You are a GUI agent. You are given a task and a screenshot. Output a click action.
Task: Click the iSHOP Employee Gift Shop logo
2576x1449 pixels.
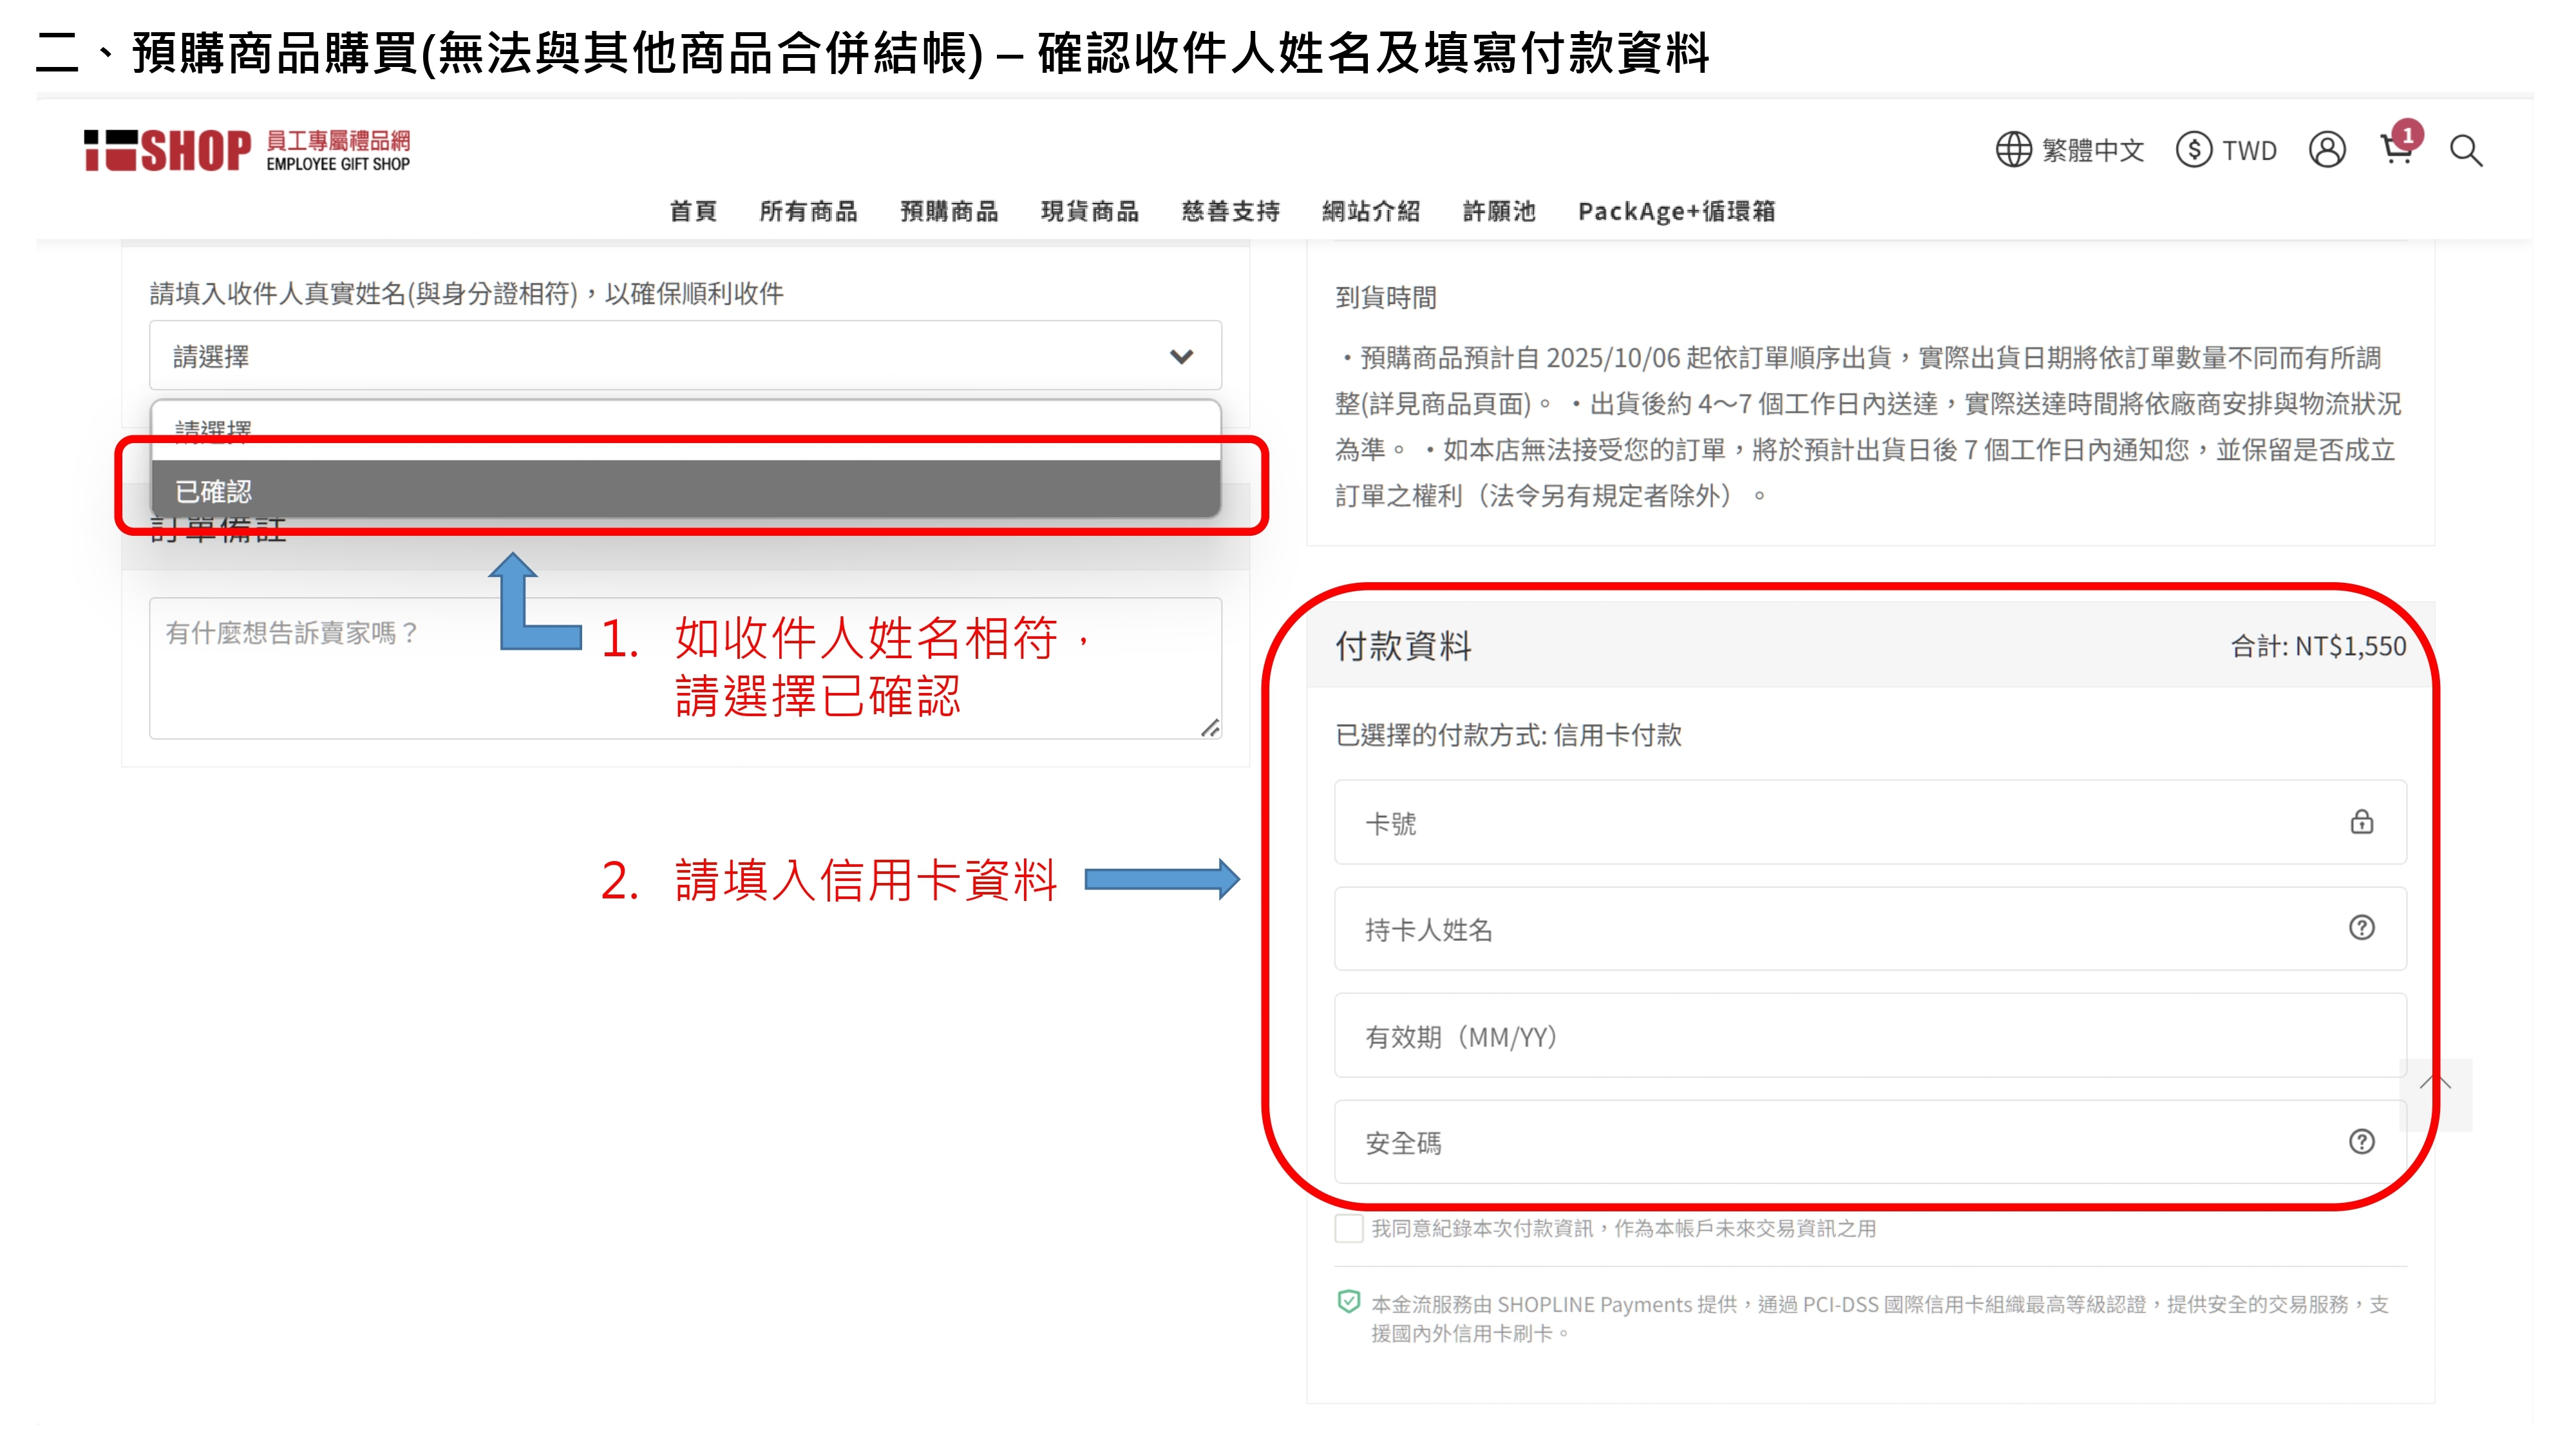pyautogui.click(x=247, y=151)
